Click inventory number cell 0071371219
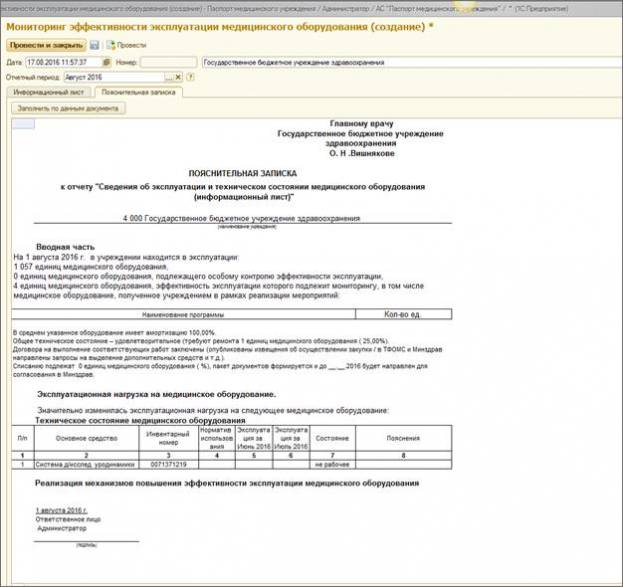623x587 pixels. click(x=169, y=465)
